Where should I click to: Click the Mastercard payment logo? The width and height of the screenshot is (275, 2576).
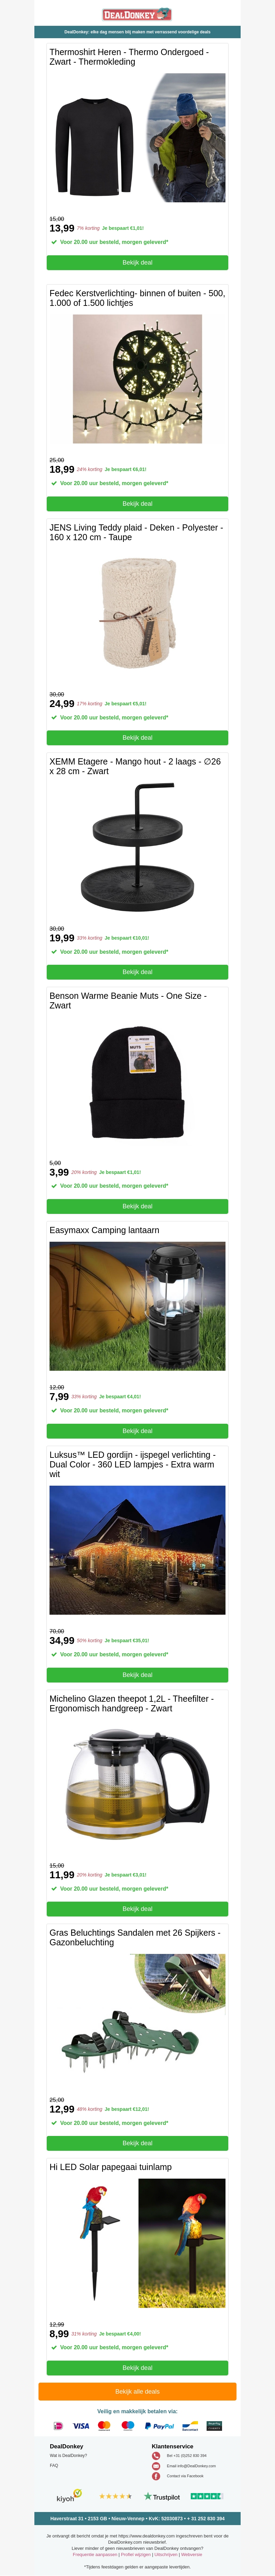point(104,2426)
